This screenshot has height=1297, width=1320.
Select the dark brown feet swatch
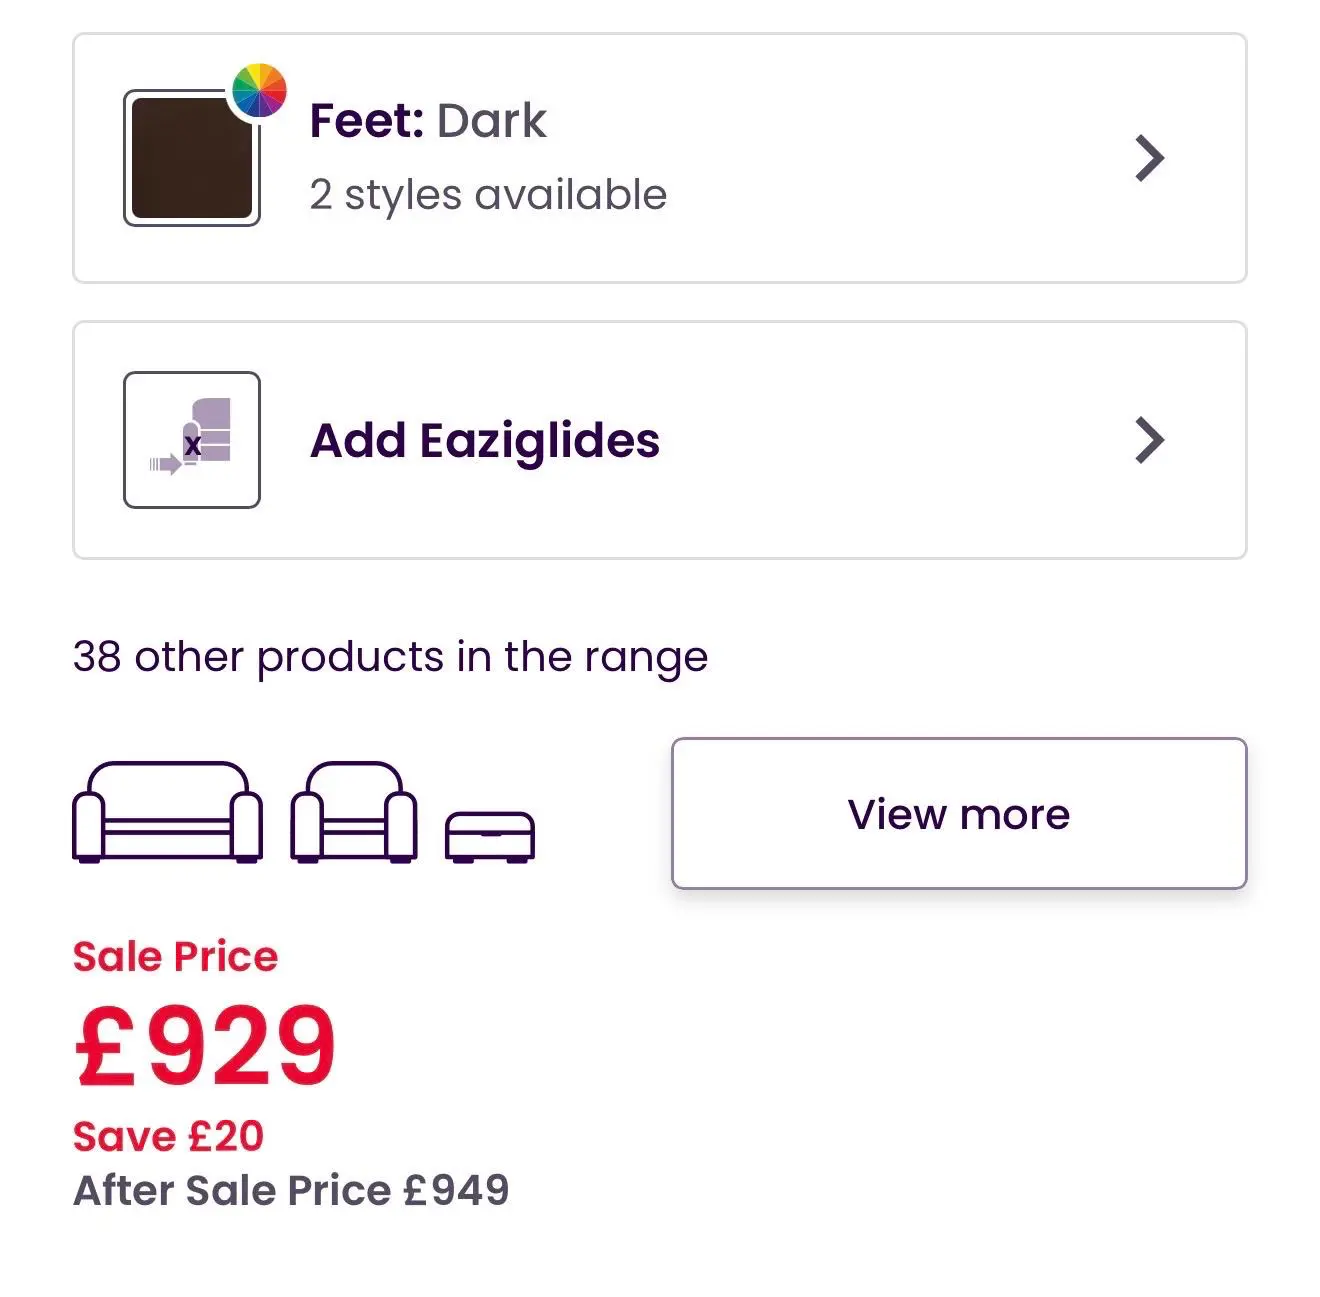click(191, 158)
